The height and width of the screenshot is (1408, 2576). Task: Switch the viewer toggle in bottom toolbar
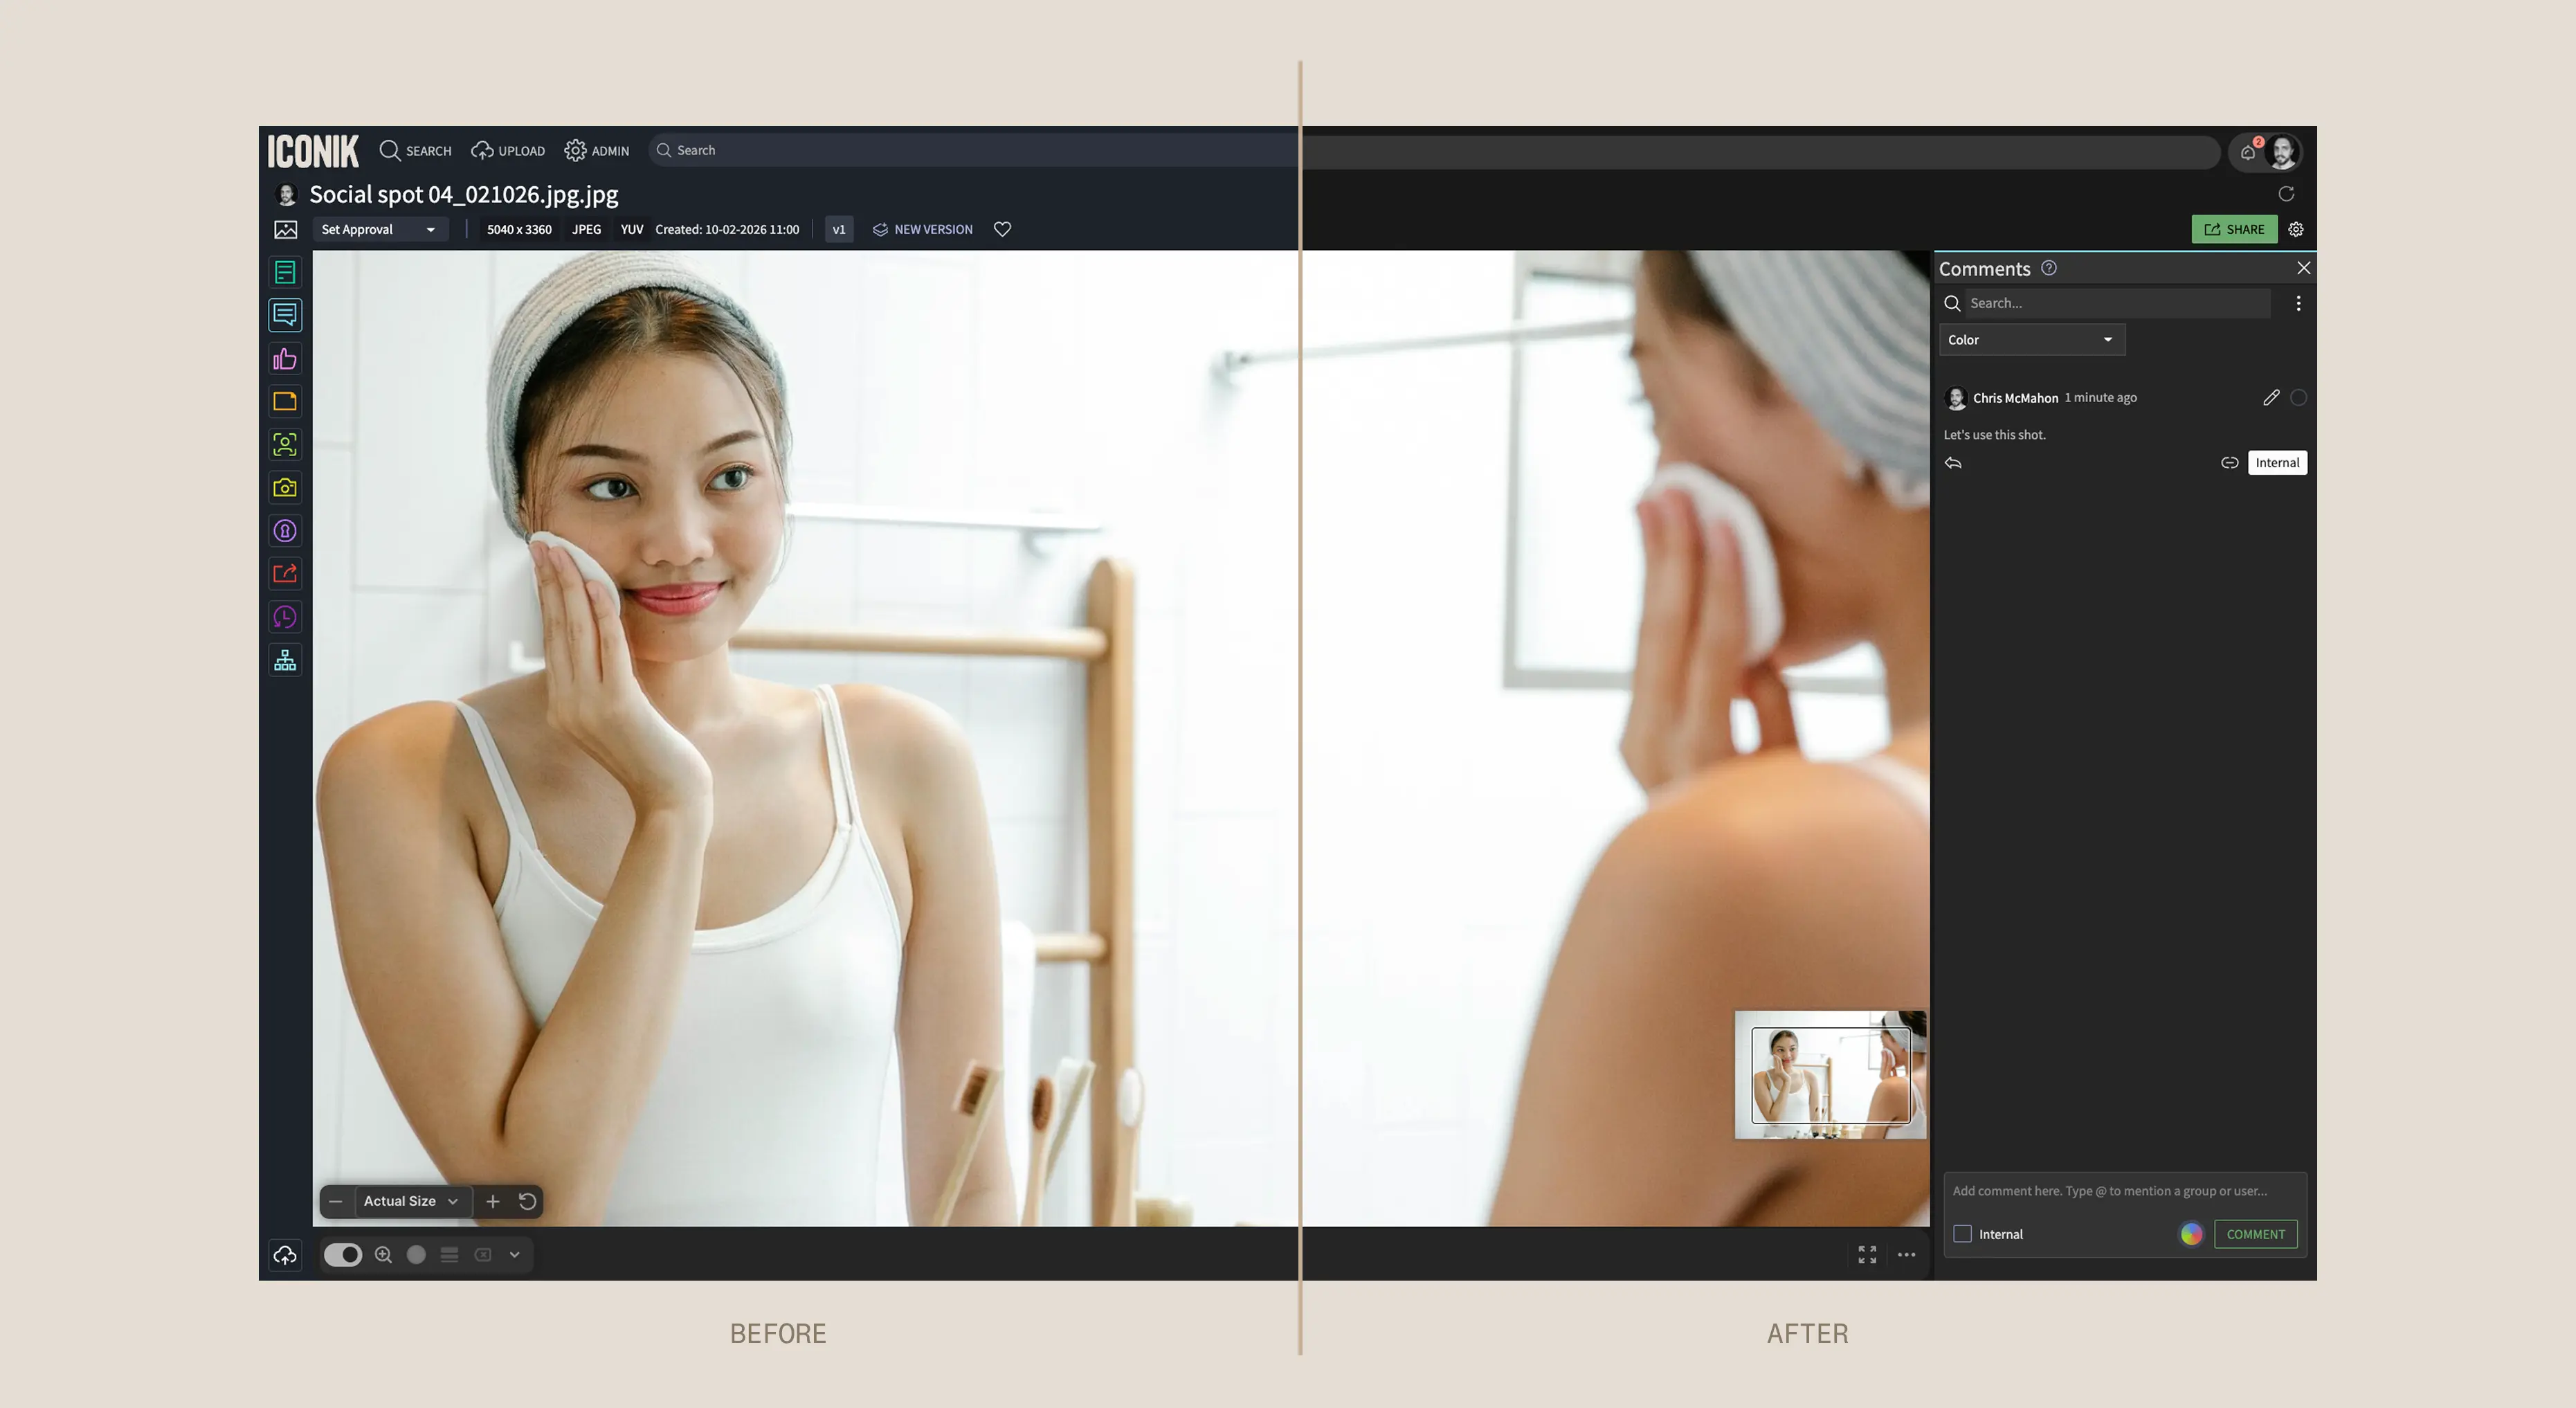tap(342, 1255)
